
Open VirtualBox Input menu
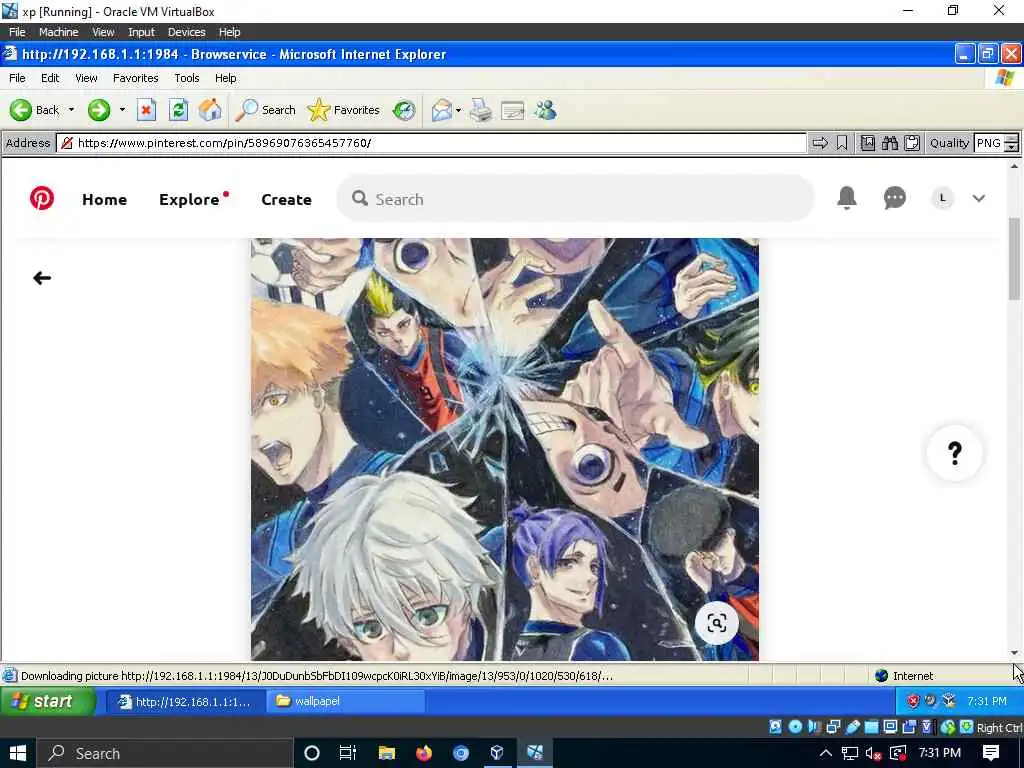(x=141, y=32)
